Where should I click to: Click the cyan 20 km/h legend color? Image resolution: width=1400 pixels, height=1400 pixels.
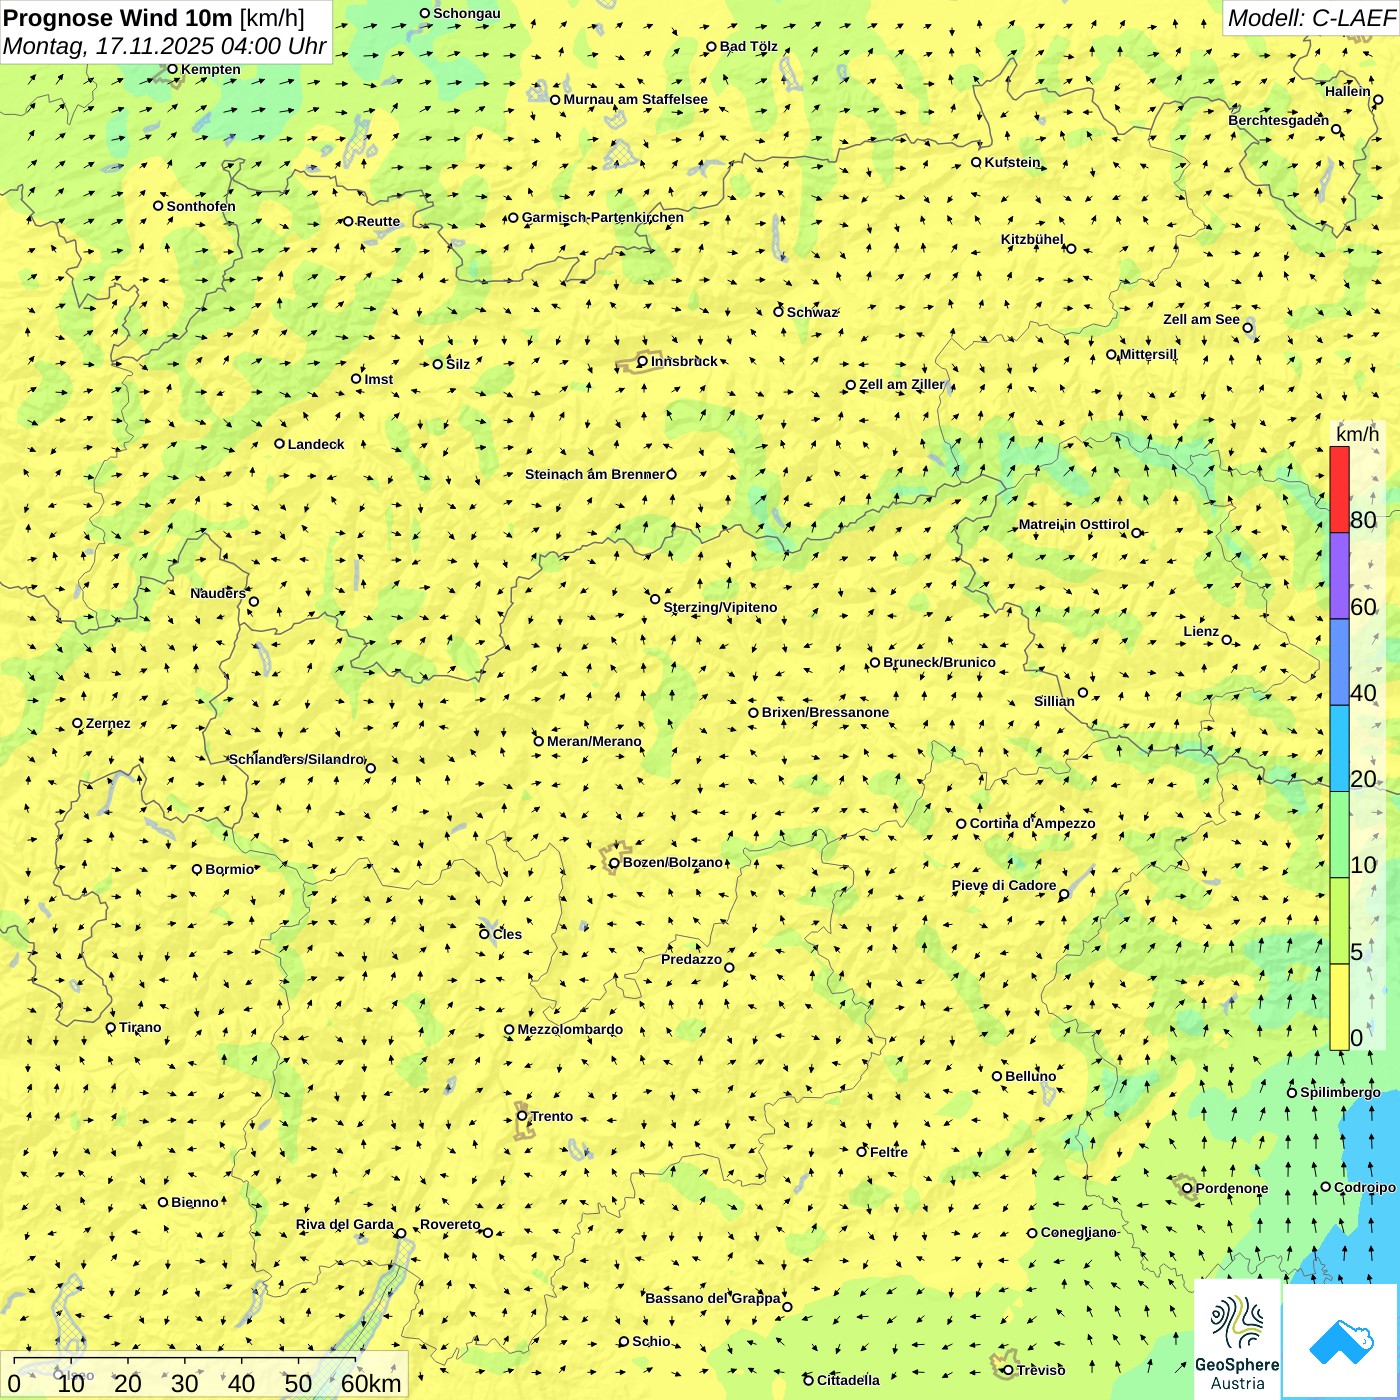1339,749
